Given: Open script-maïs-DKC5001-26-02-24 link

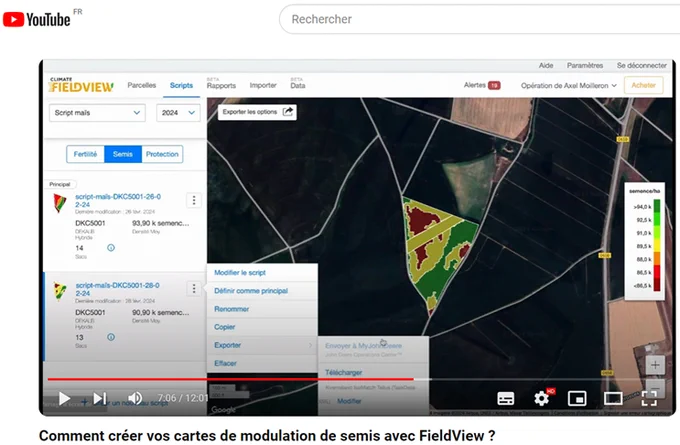Looking at the screenshot, I should 118,200.
